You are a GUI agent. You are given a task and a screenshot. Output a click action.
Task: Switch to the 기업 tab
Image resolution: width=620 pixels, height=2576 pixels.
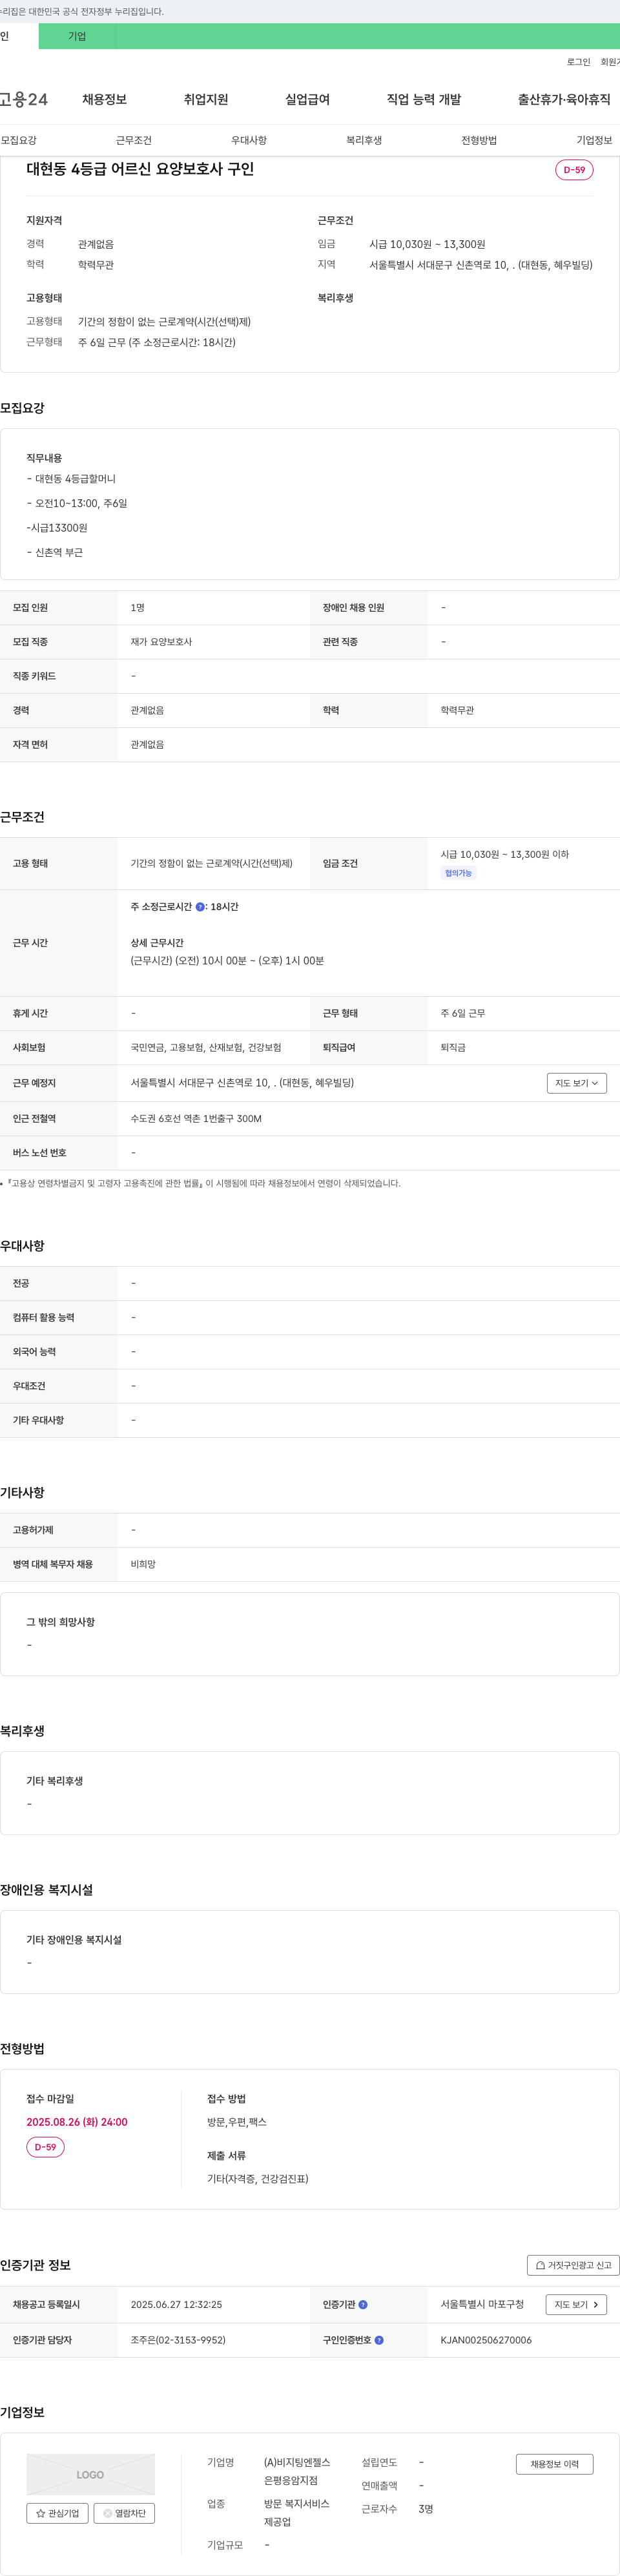[x=77, y=36]
